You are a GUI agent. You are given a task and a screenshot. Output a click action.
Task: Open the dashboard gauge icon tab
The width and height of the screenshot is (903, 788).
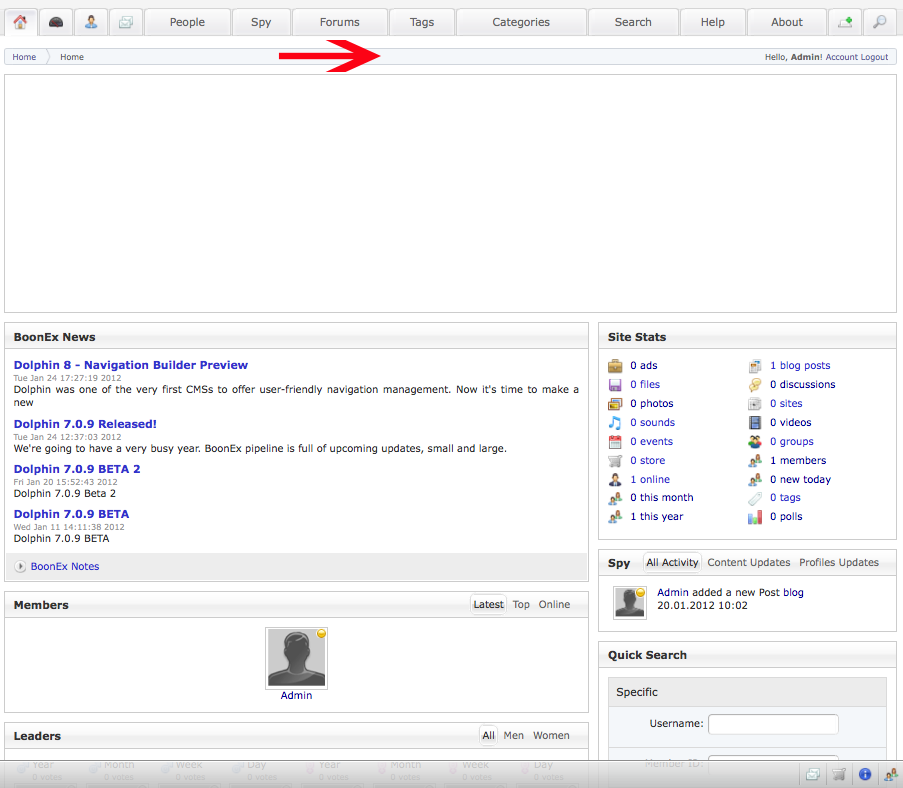56,22
